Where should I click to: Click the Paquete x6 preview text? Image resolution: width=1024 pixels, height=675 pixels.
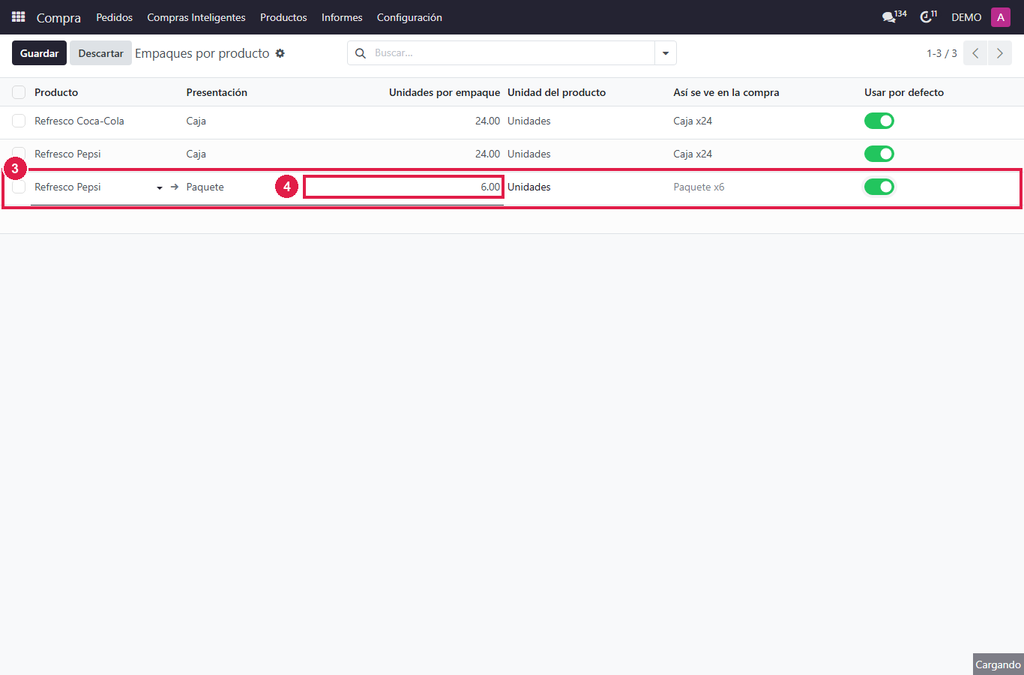pyautogui.click(x=699, y=187)
